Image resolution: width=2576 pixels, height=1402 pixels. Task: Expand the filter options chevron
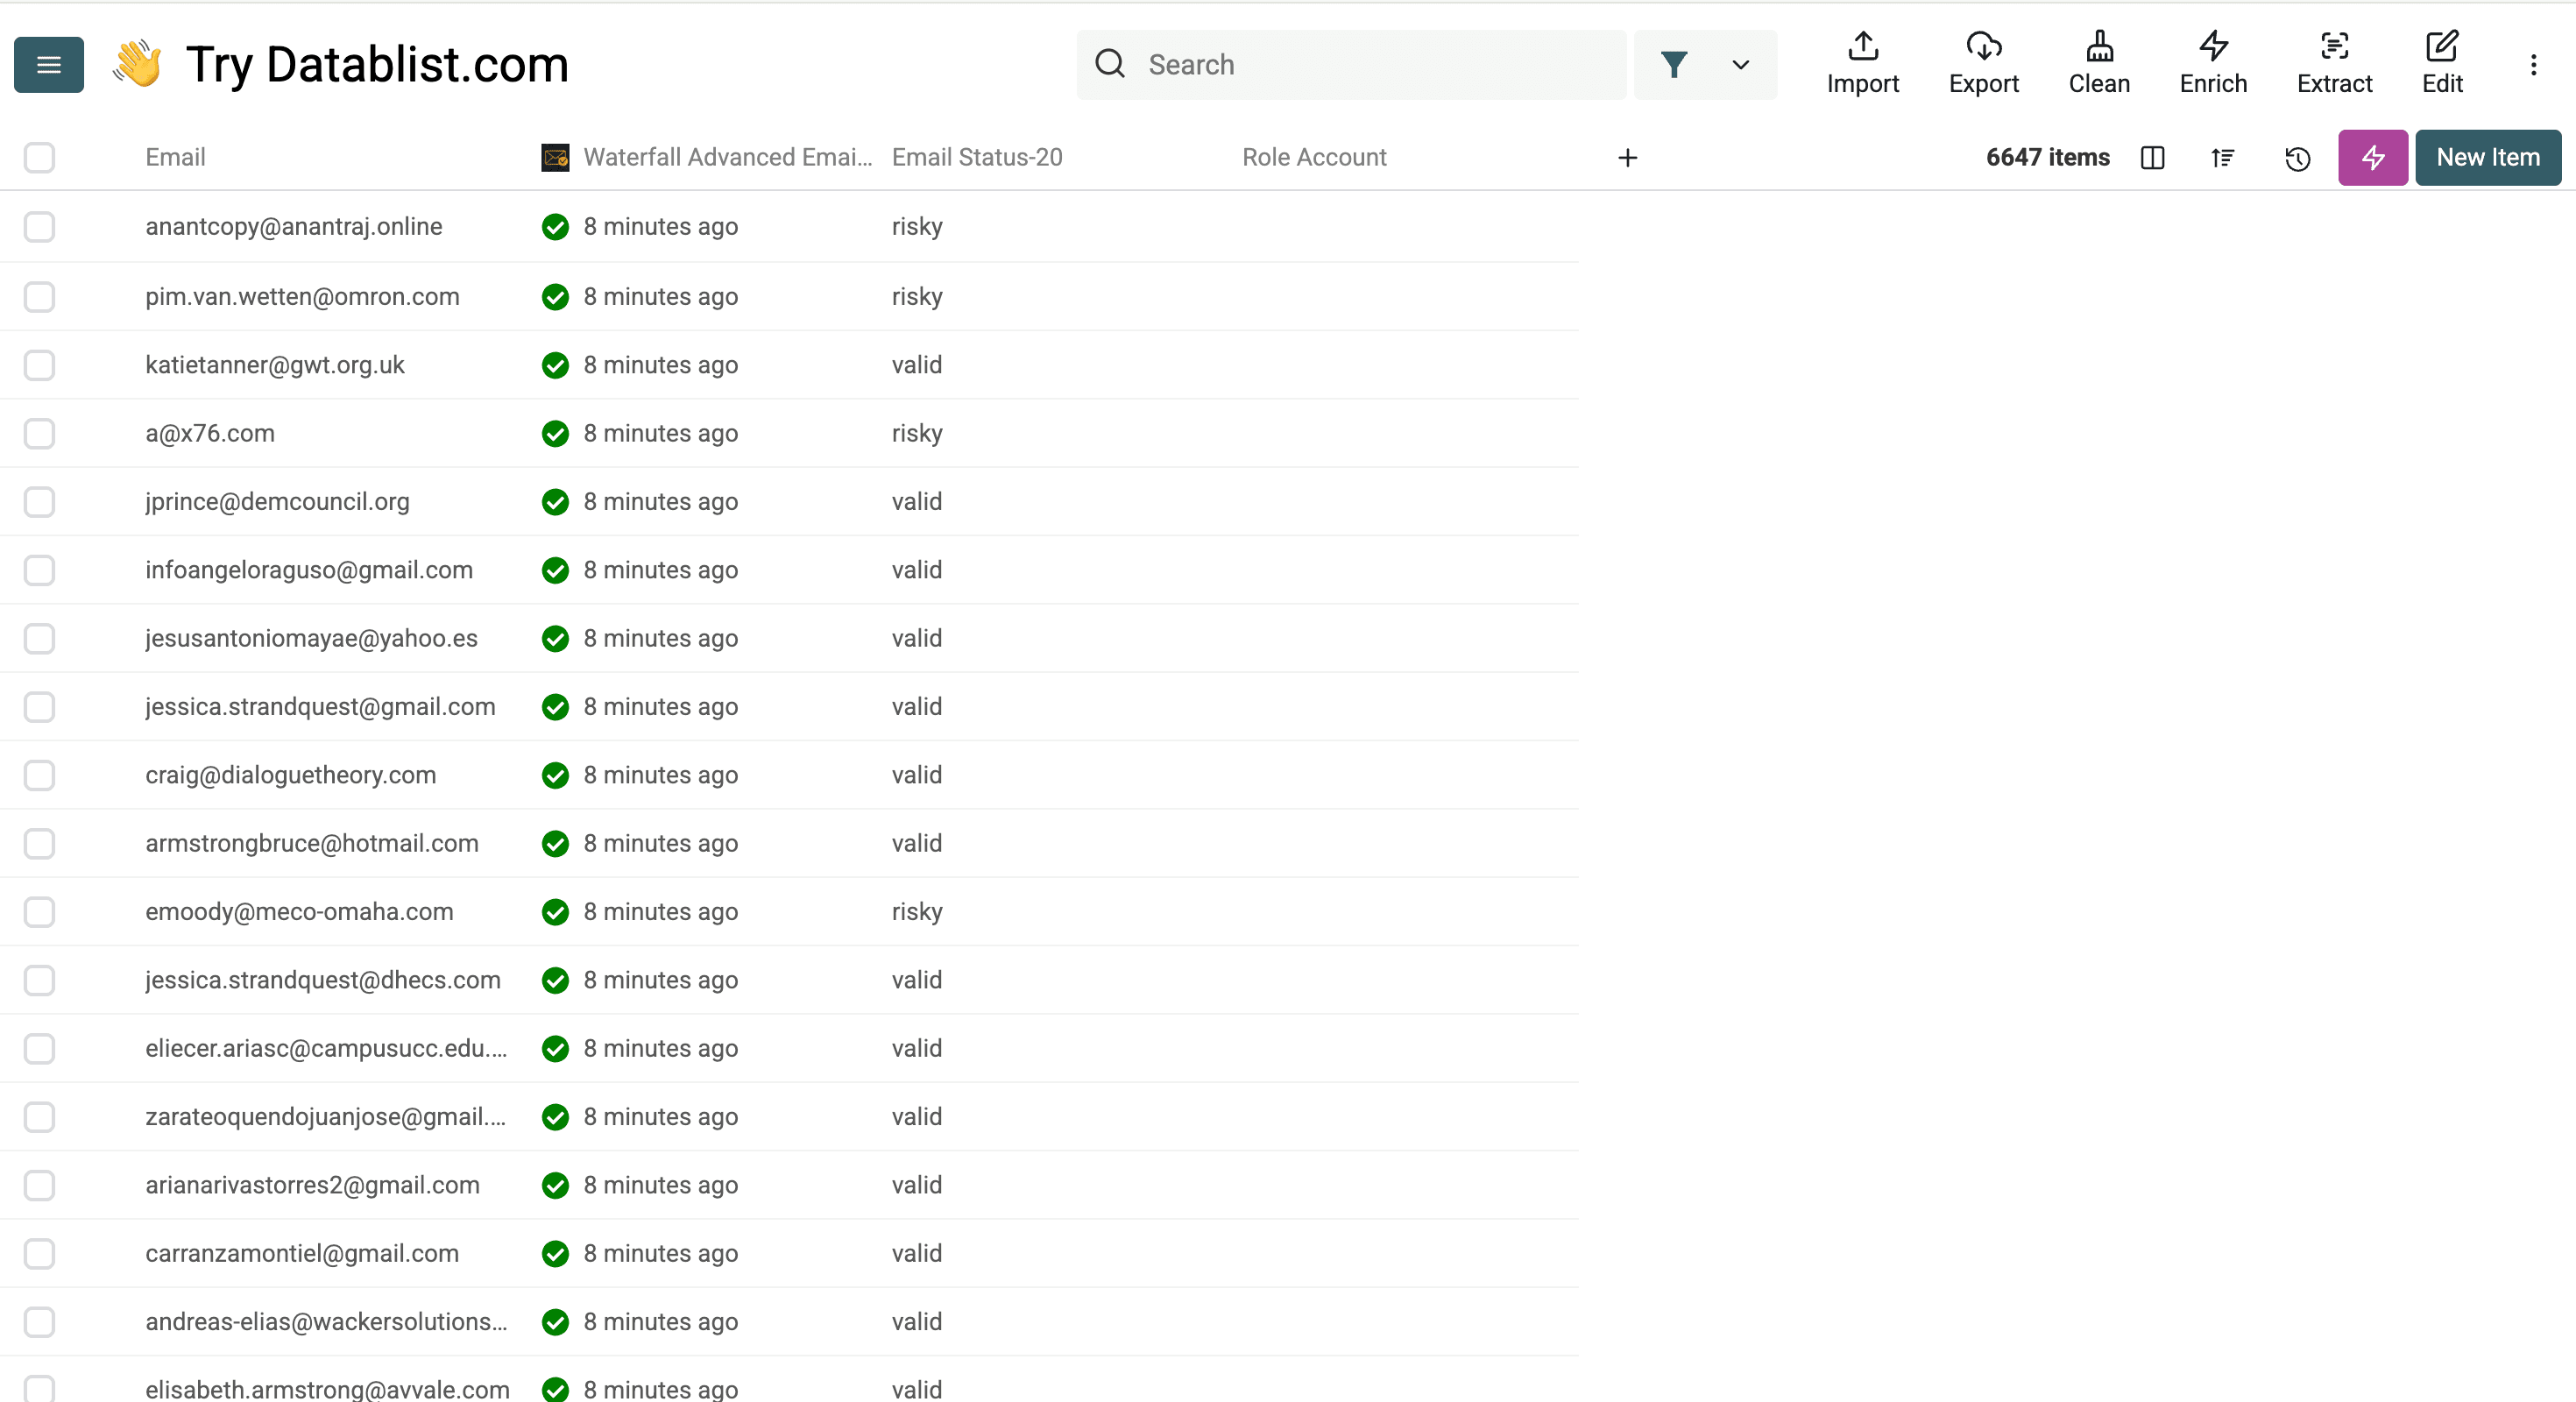1740,64
